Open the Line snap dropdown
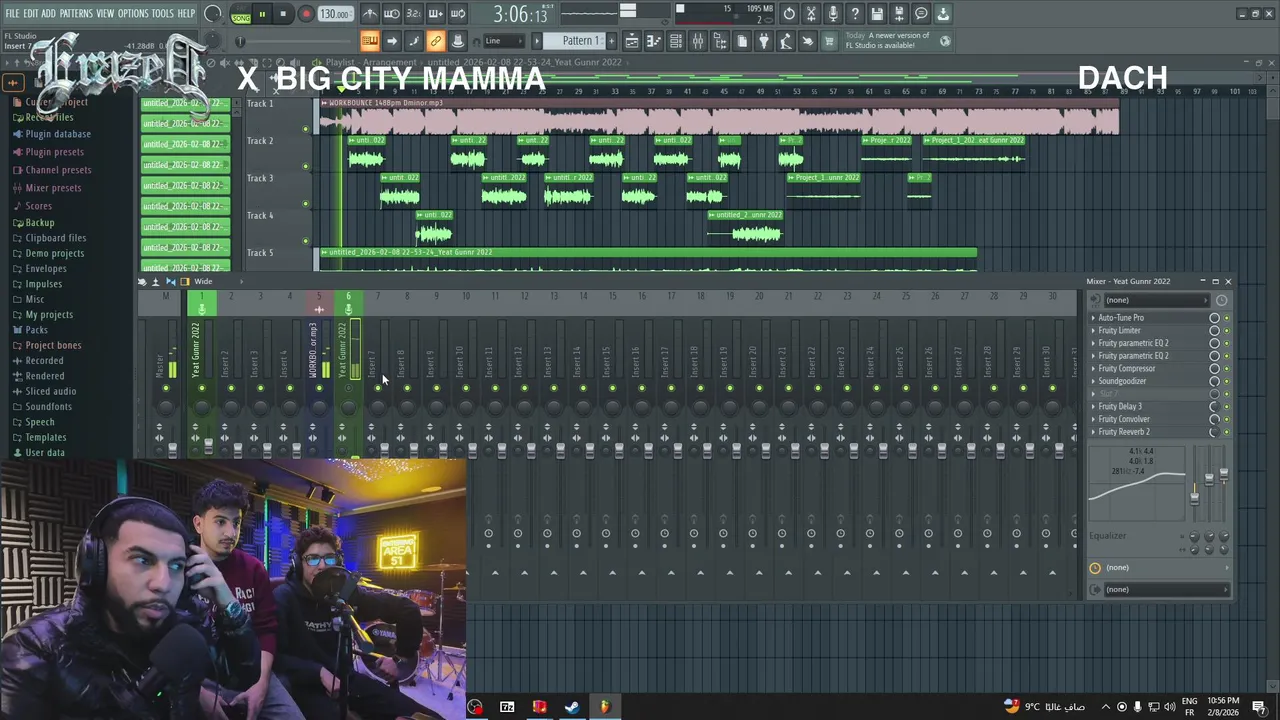 [x=503, y=41]
